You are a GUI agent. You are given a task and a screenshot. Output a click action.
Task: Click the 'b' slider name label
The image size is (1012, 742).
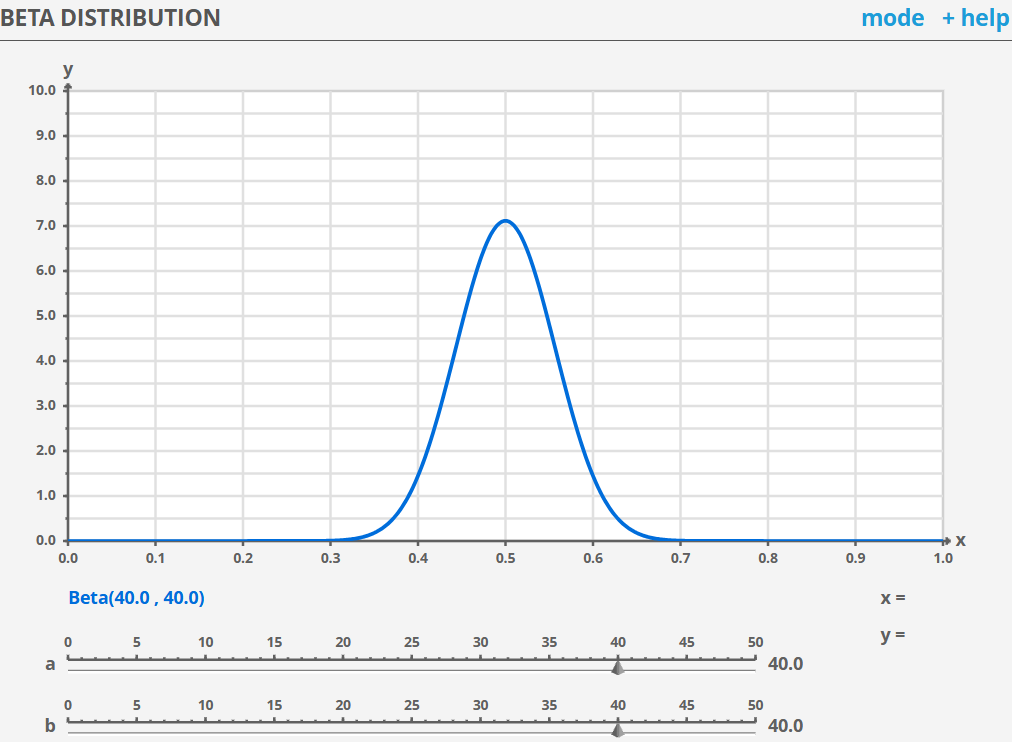click(50, 726)
